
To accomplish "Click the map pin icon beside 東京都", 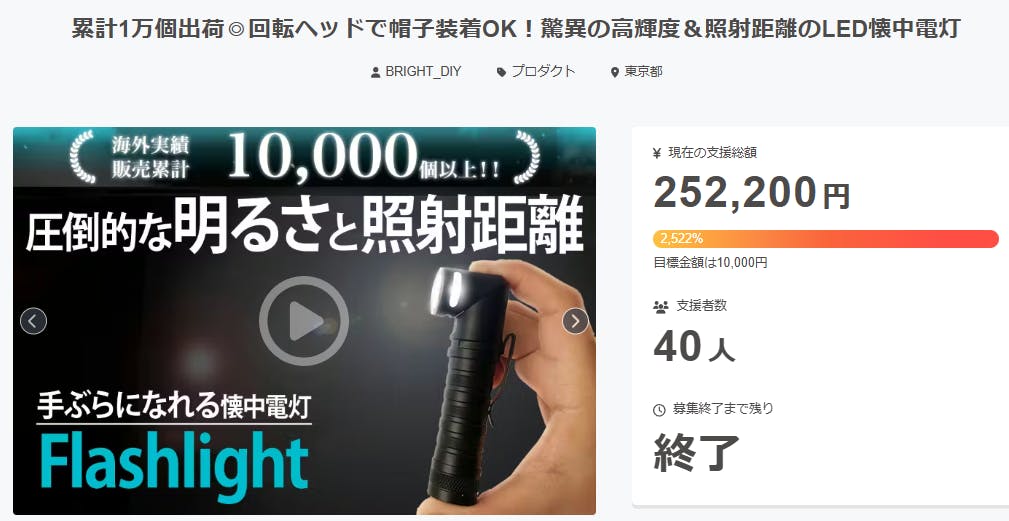I will click(615, 73).
